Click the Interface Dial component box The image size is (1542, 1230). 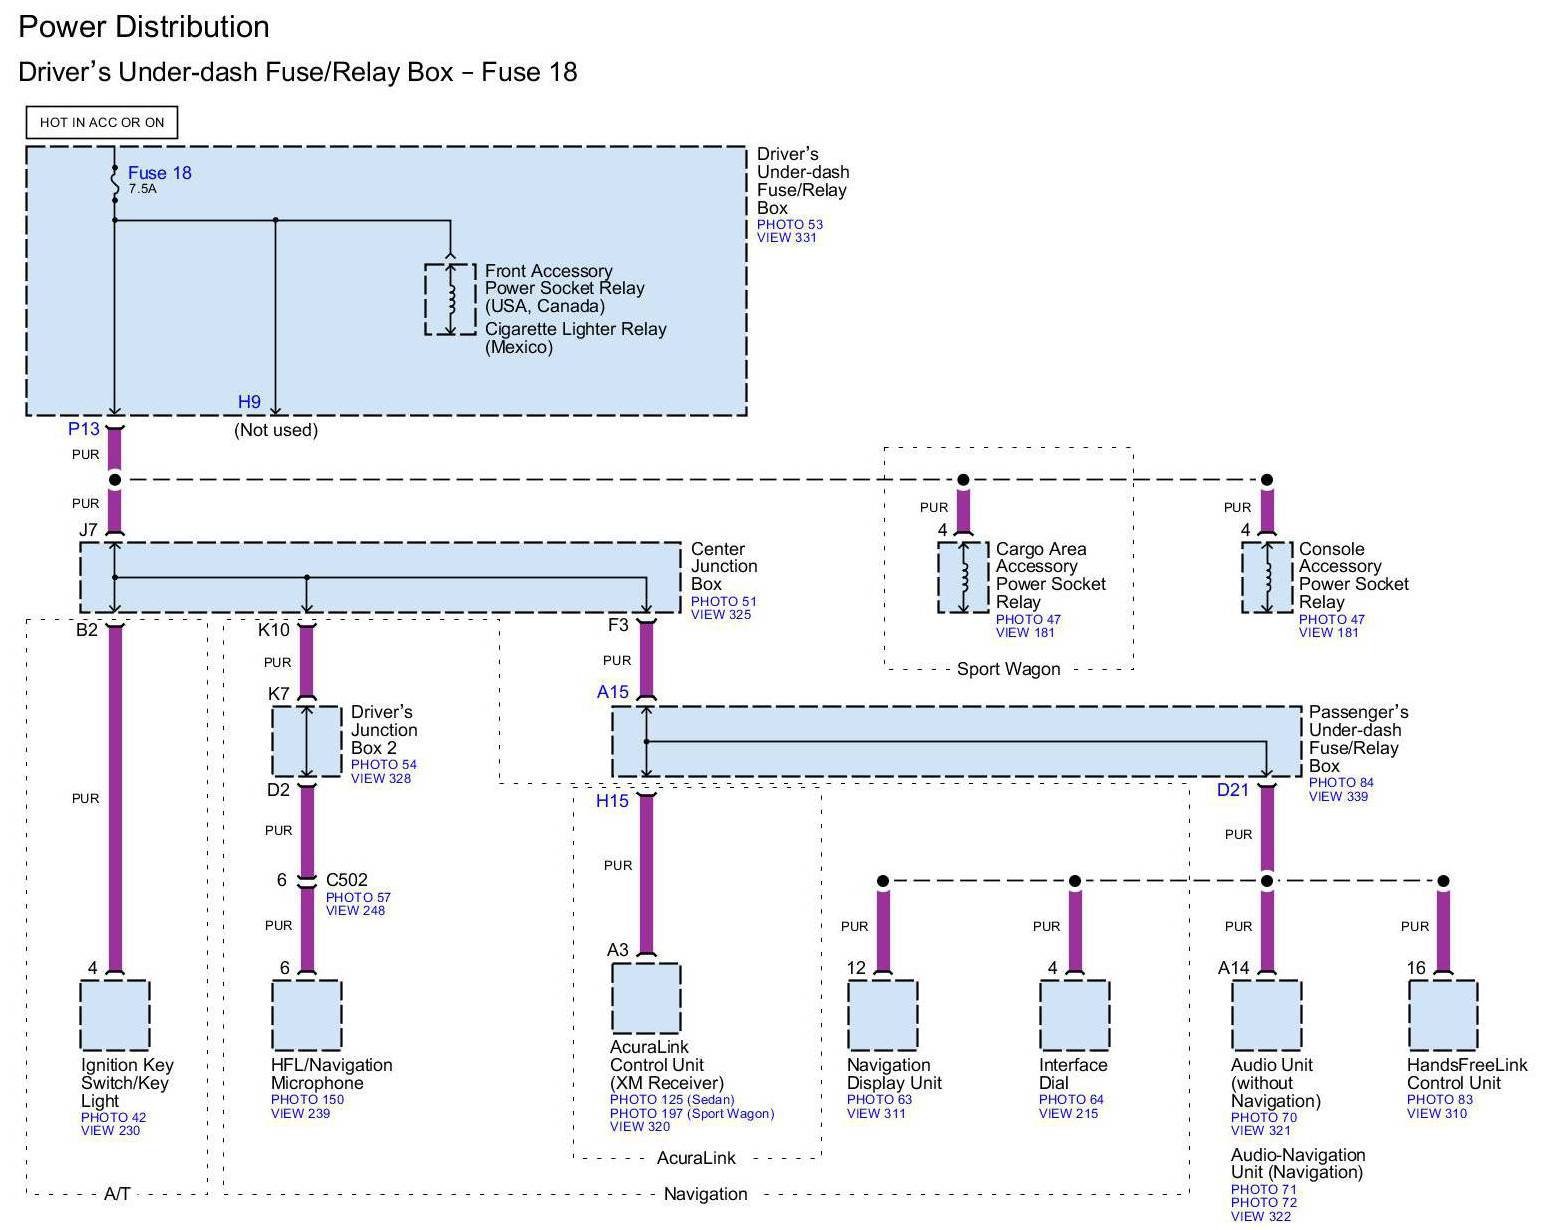pos(1075,1015)
